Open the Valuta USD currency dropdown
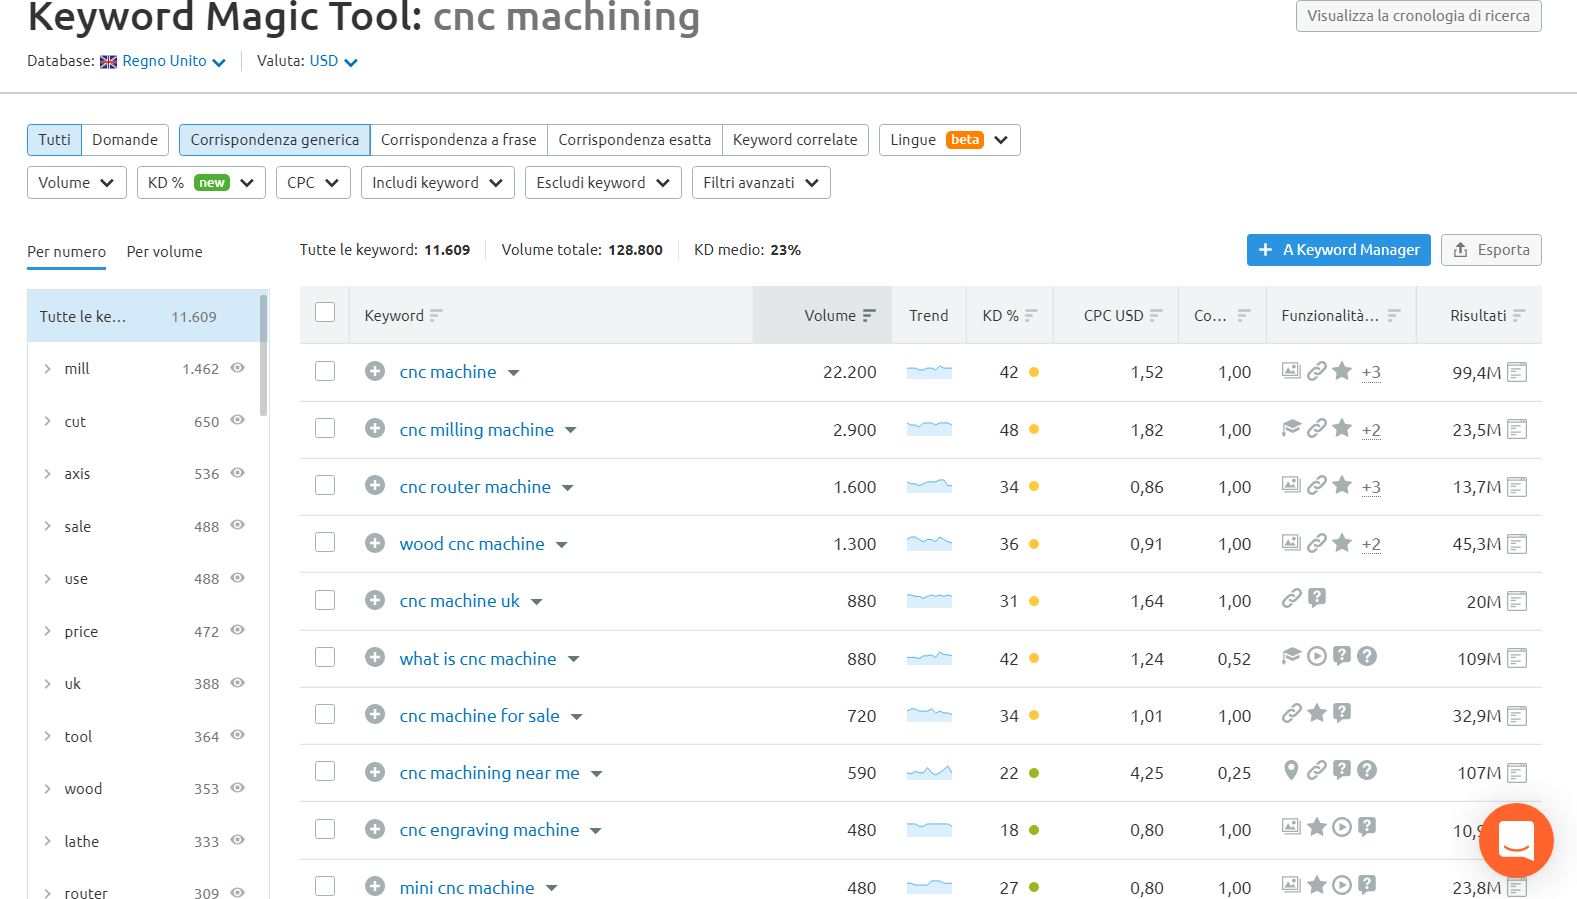1577x899 pixels. click(x=333, y=61)
